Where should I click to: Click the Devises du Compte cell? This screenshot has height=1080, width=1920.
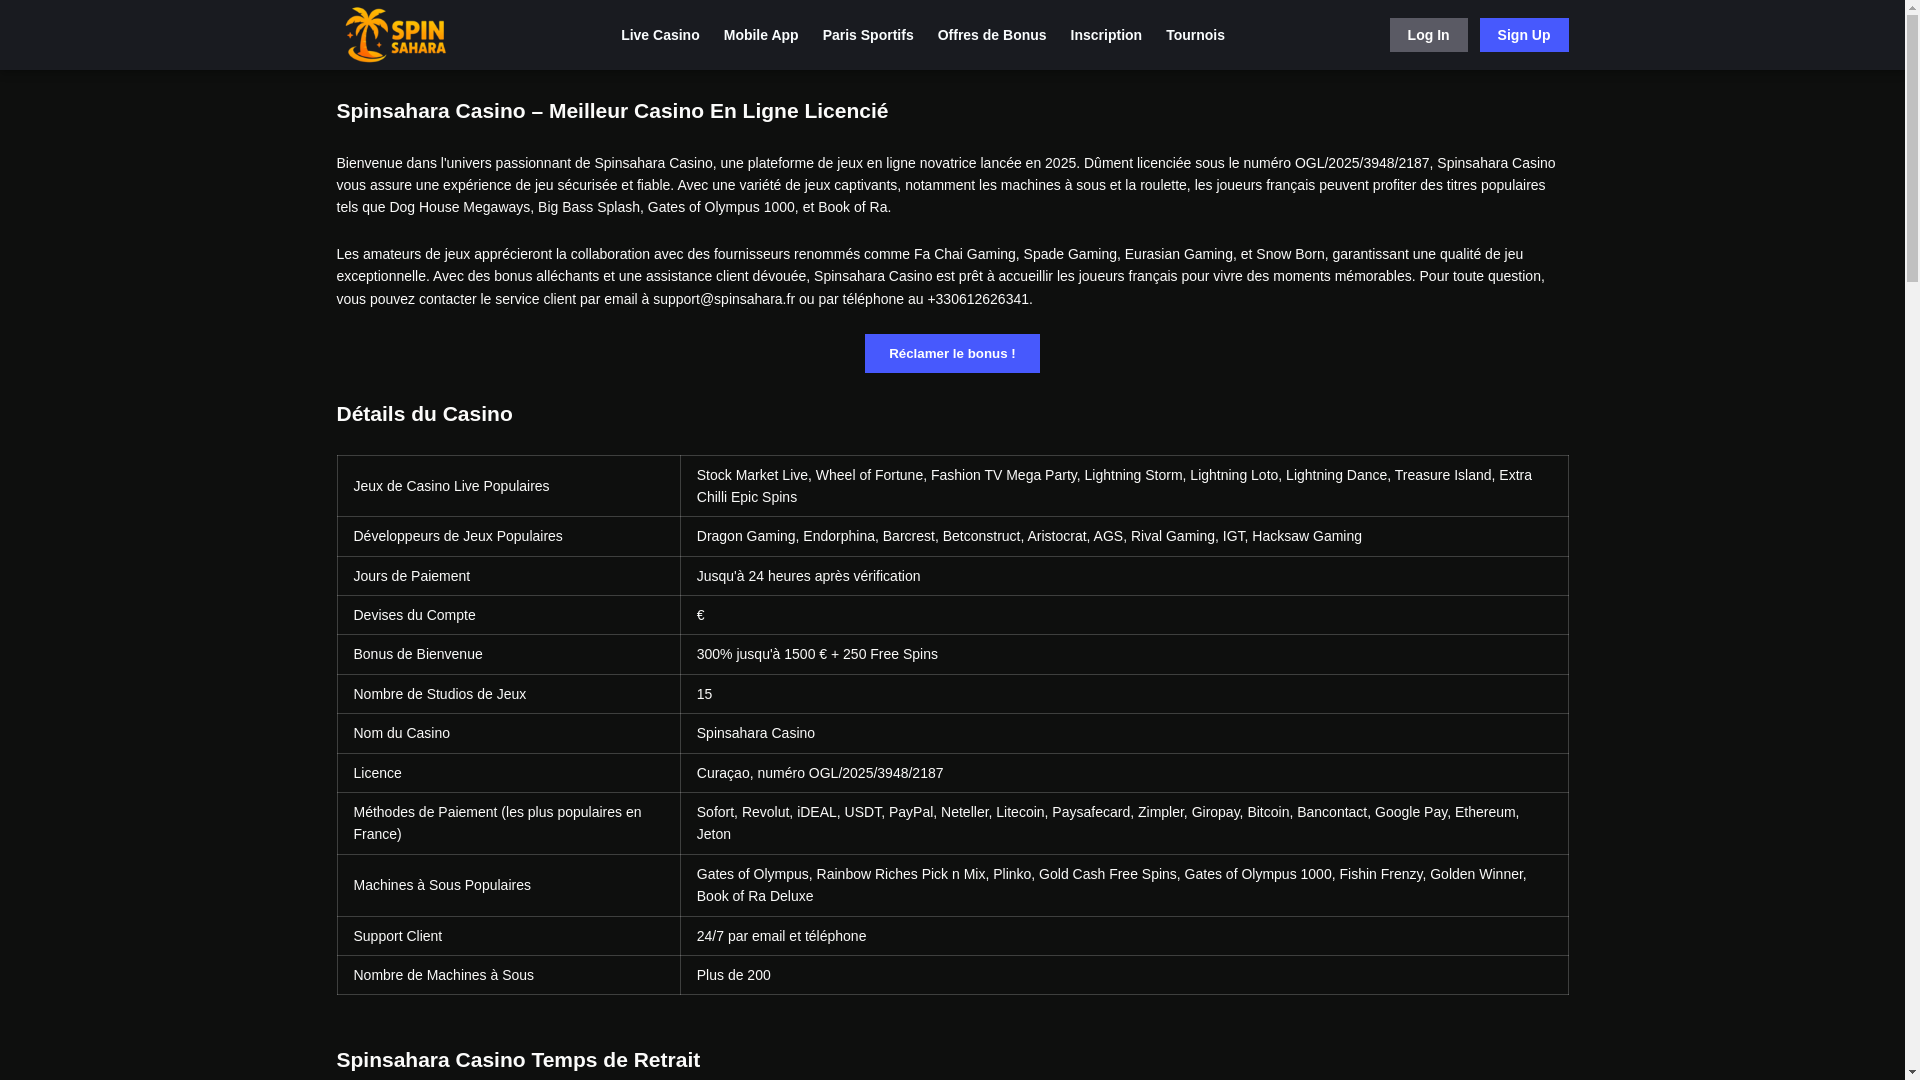click(509, 615)
